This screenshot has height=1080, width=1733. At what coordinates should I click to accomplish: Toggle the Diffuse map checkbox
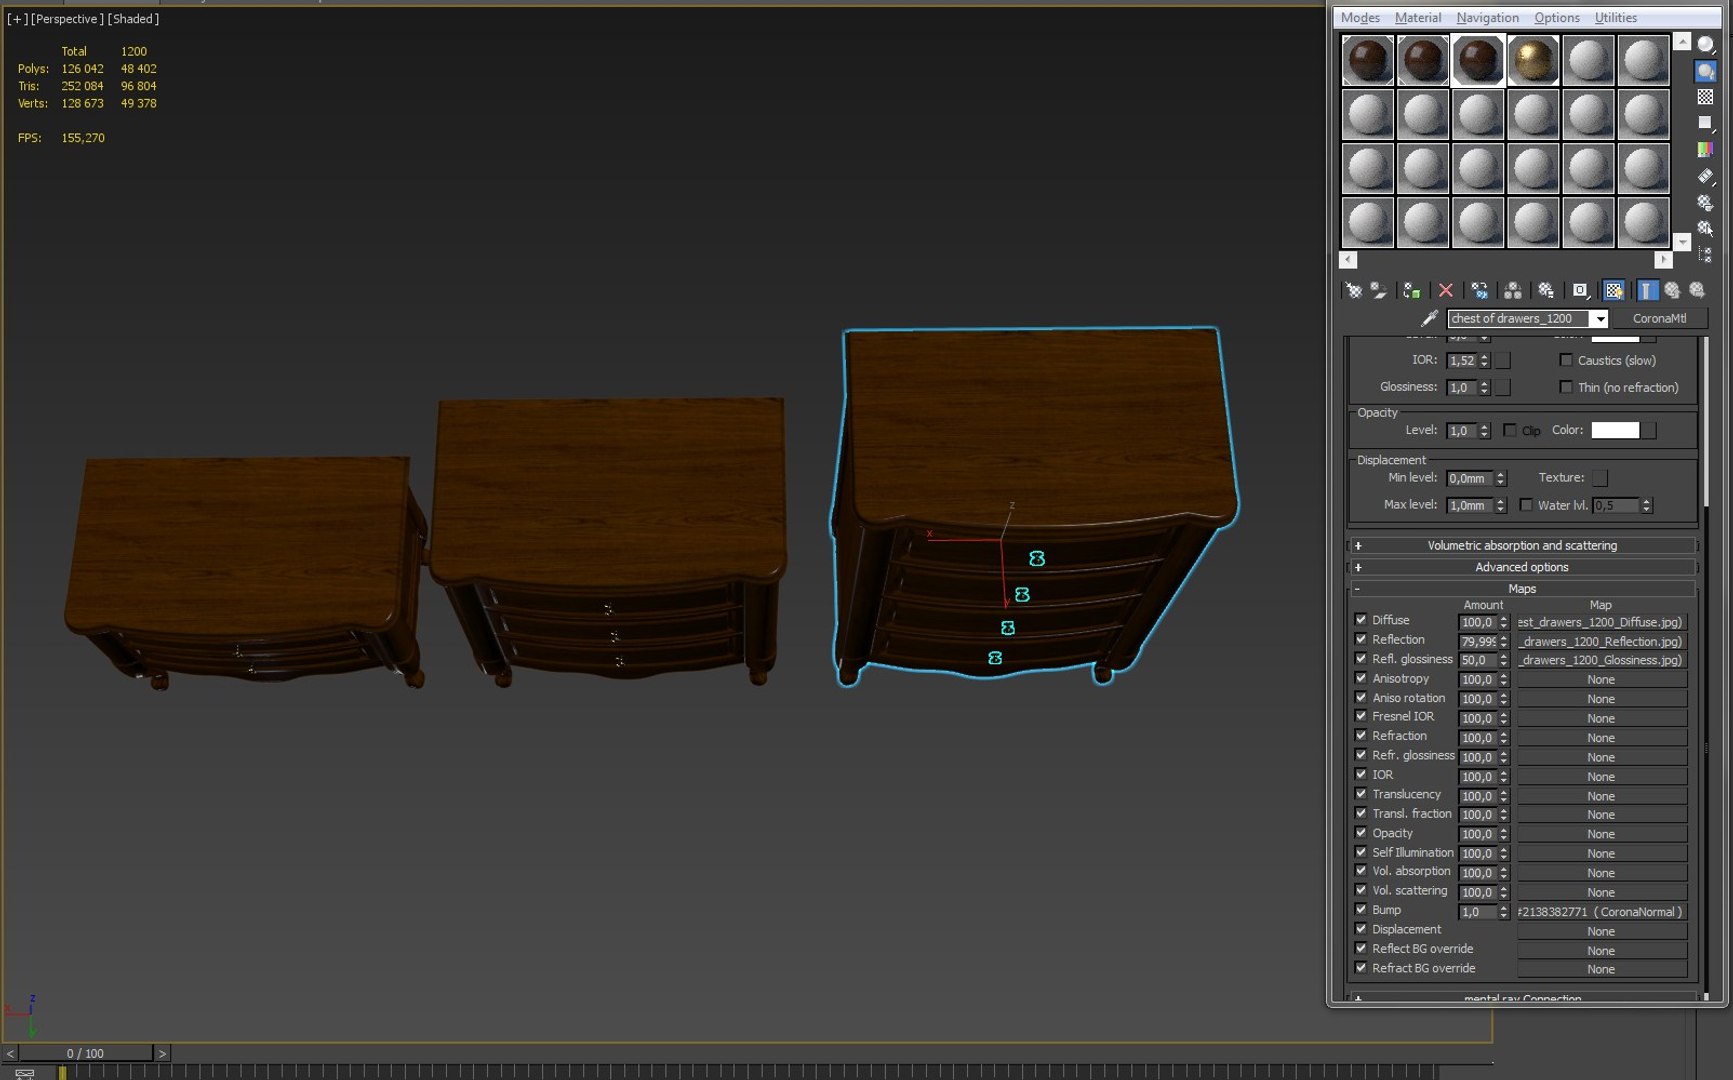pos(1361,620)
